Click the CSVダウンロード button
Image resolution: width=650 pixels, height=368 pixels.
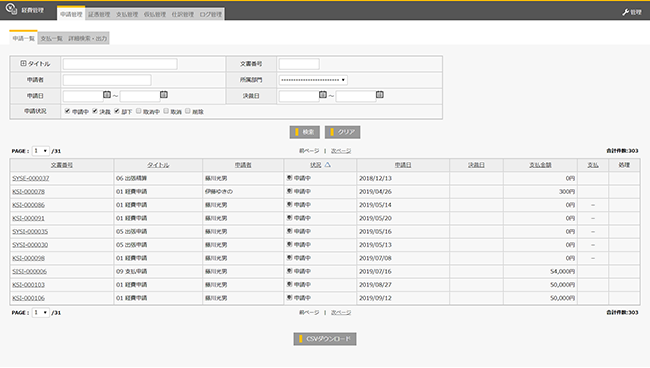[325, 339]
